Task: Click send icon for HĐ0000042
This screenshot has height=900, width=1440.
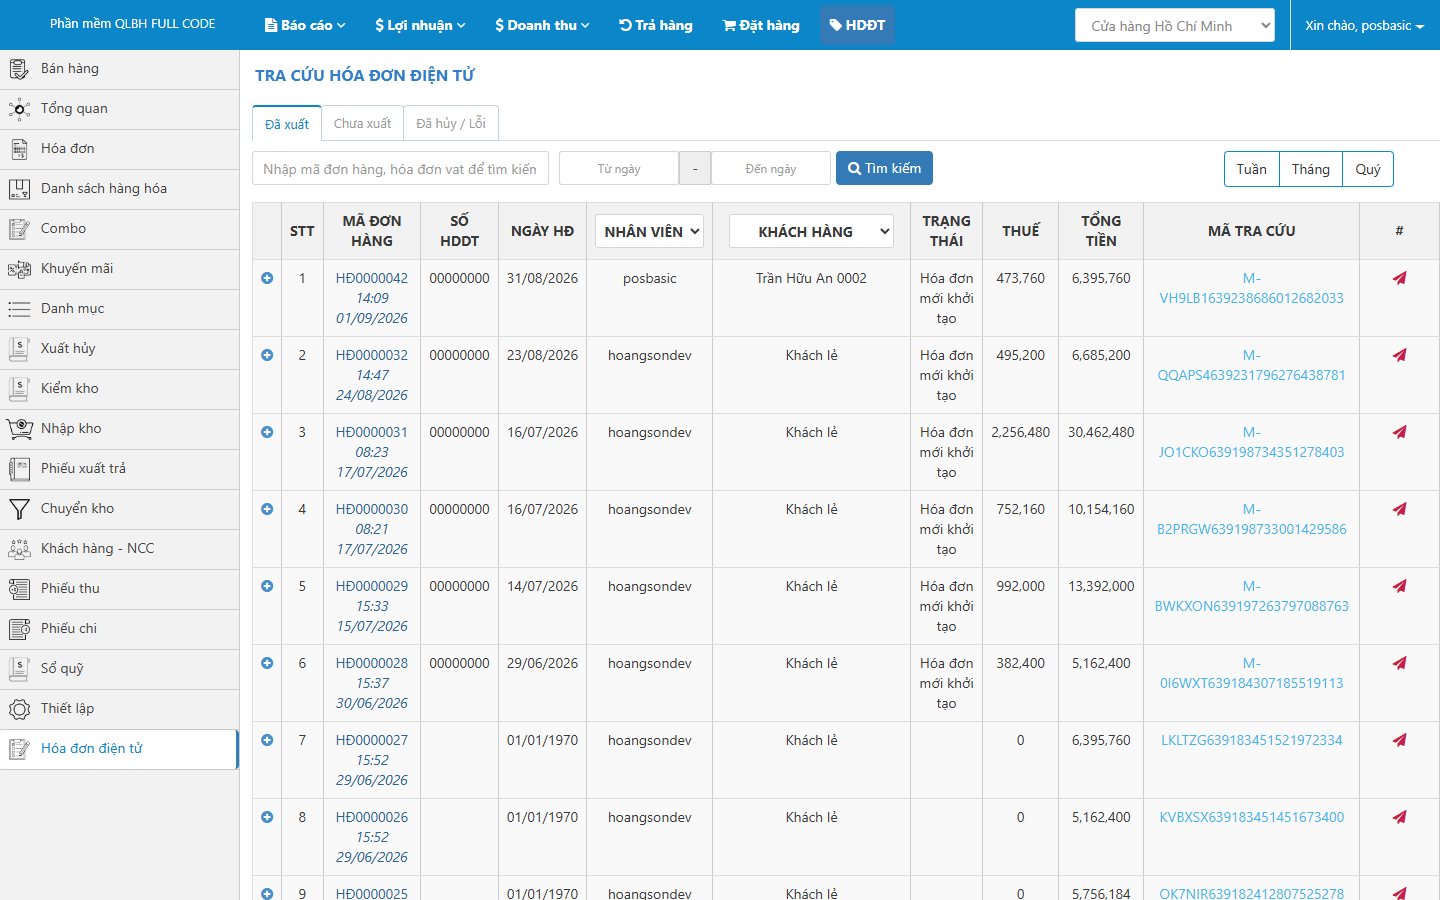Action: tap(1399, 278)
